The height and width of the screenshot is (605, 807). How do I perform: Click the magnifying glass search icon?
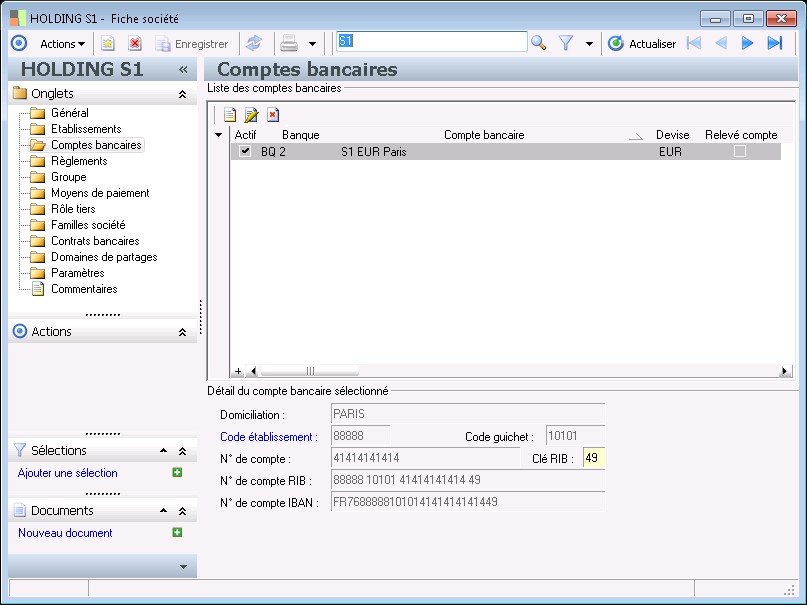pos(538,43)
